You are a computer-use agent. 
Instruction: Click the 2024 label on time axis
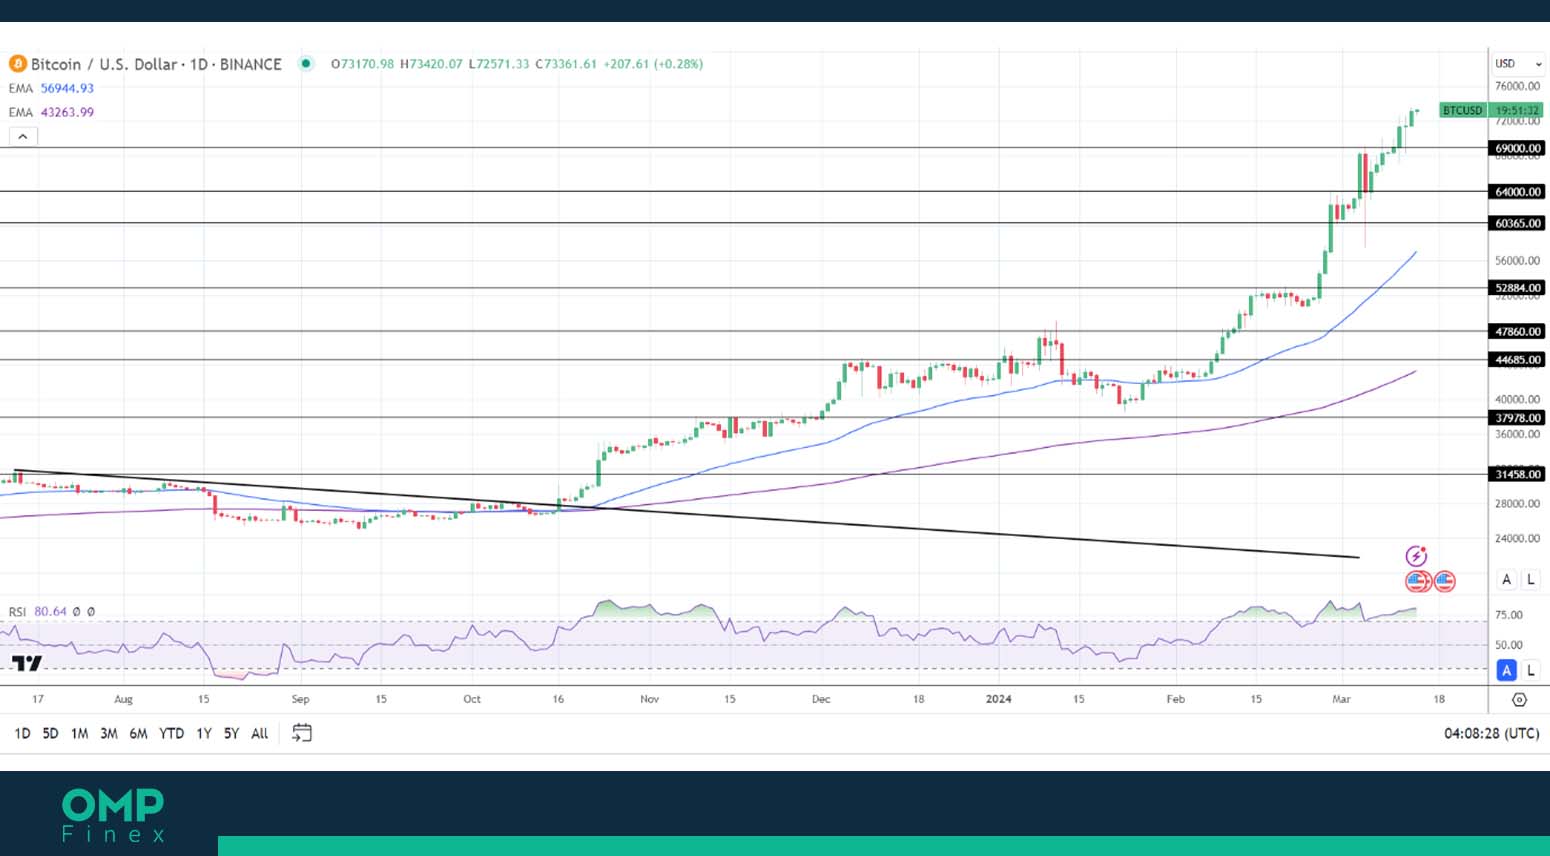point(998,699)
